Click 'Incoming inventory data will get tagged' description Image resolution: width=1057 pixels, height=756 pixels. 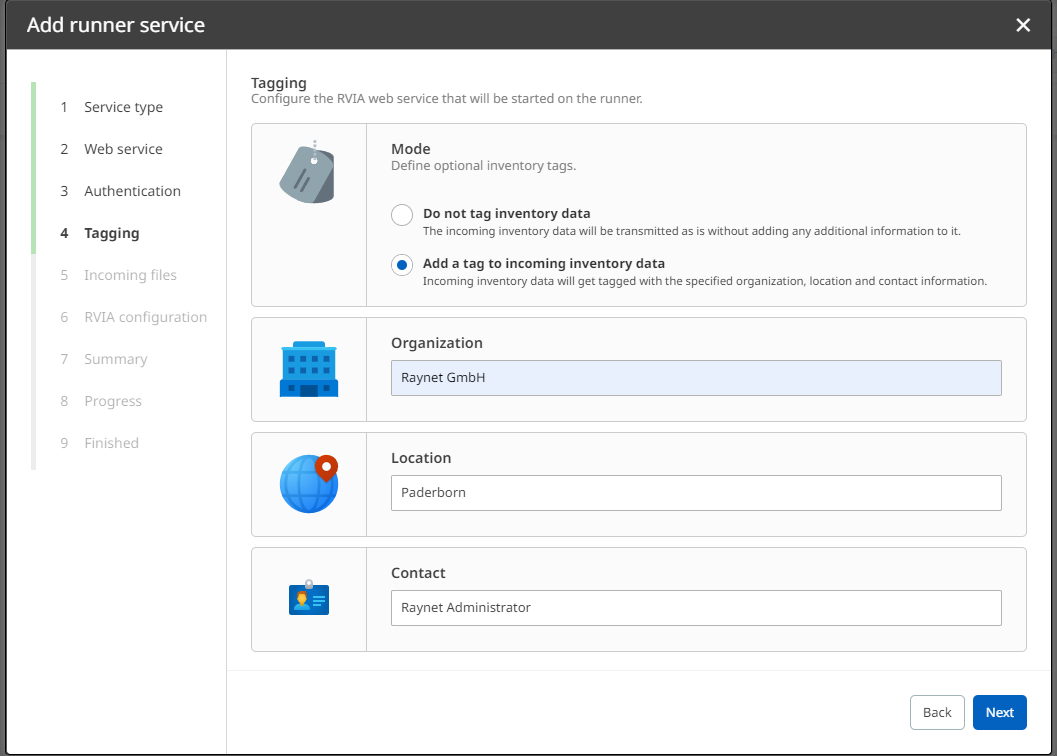[x=704, y=281]
